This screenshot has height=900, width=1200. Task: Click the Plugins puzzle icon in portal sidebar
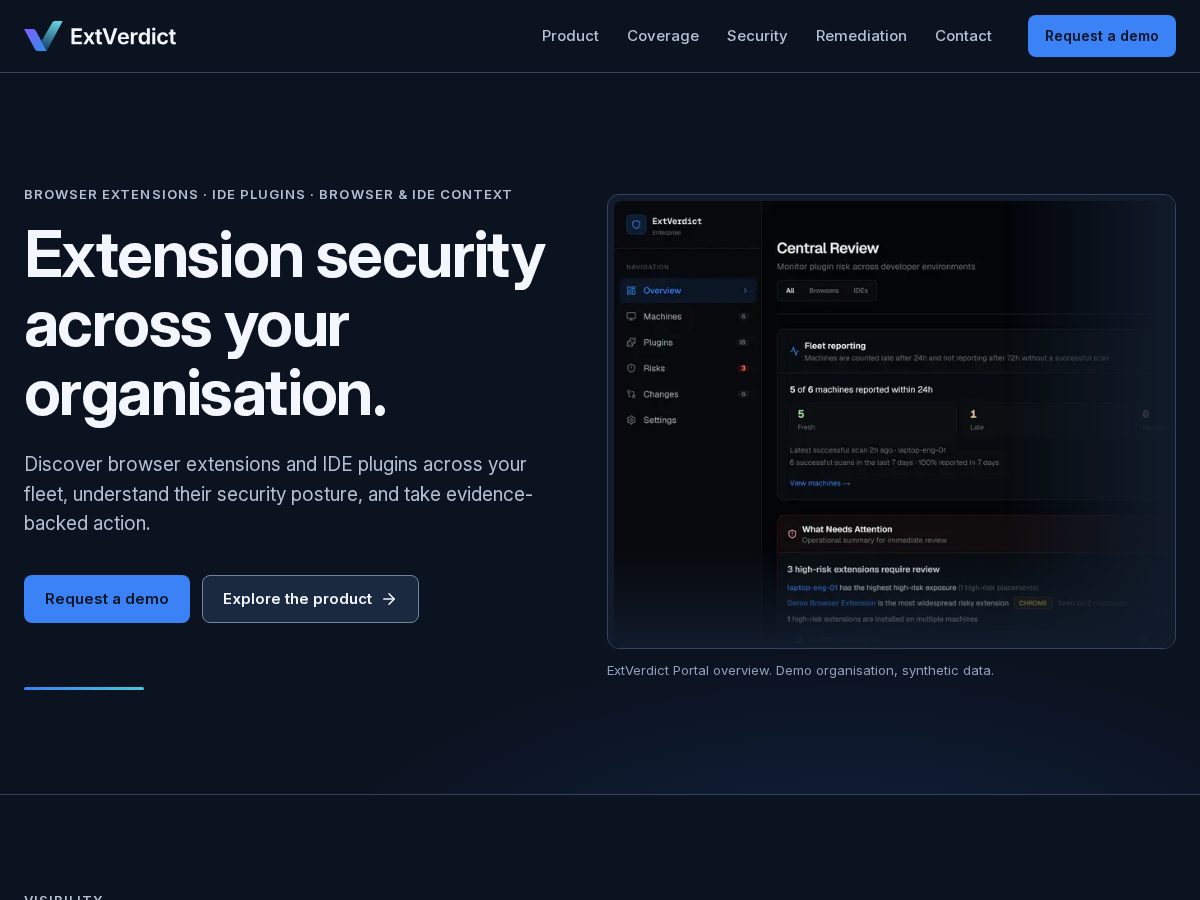pos(631,343)
